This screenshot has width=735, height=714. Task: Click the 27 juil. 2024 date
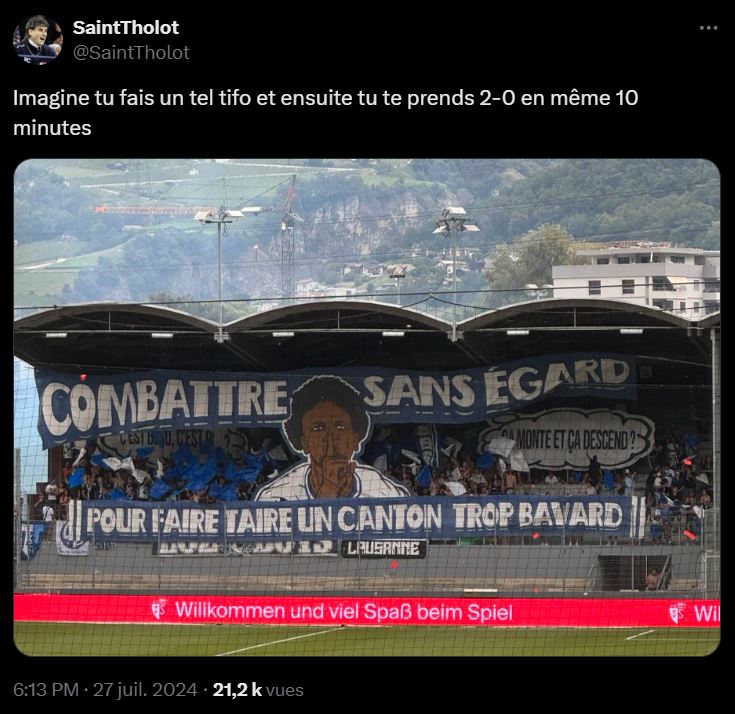click(x=145, y=690)
